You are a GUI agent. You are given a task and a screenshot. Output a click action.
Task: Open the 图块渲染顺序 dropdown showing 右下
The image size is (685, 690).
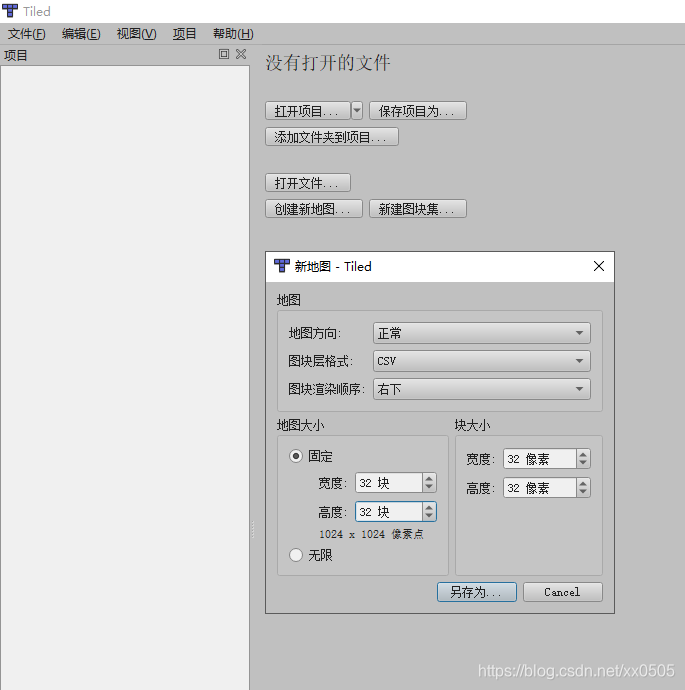[482, 389]
